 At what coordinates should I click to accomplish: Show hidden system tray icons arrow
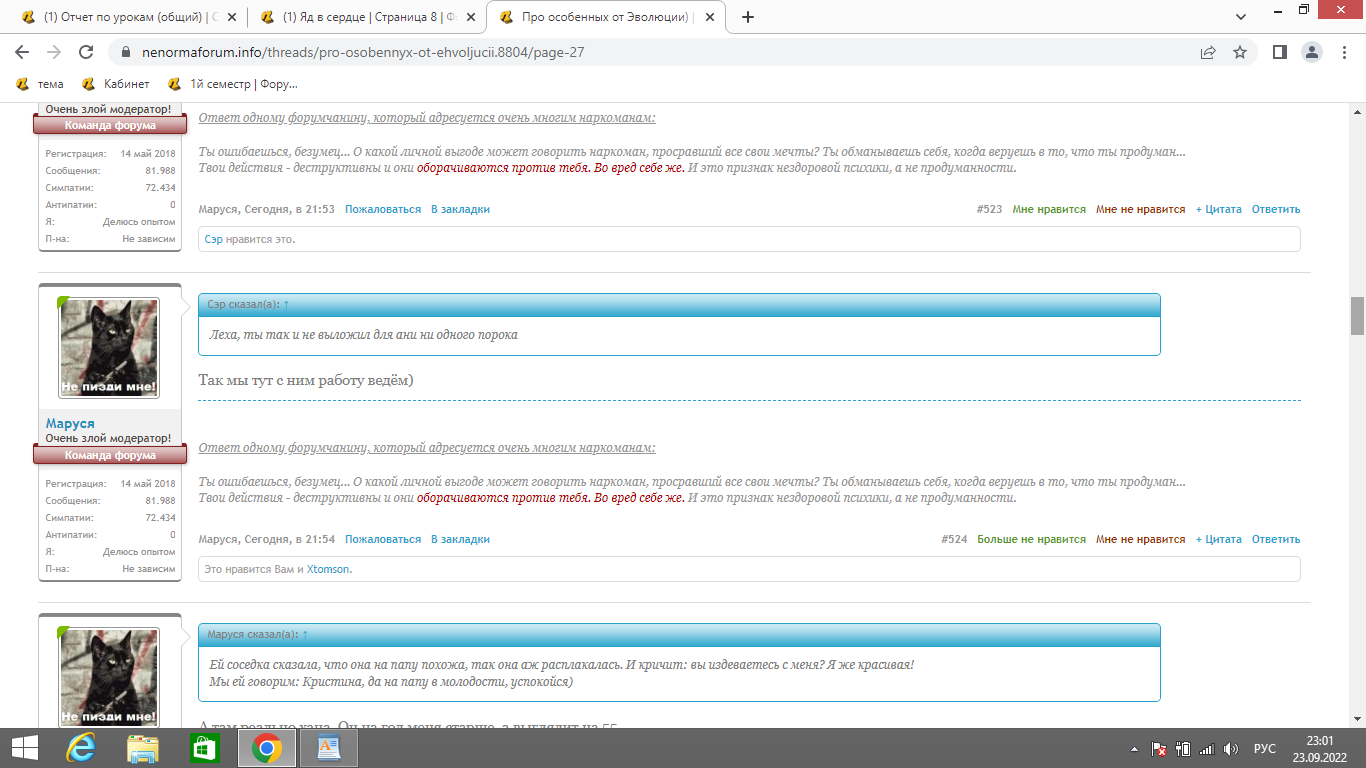(x=1134, y=749)
